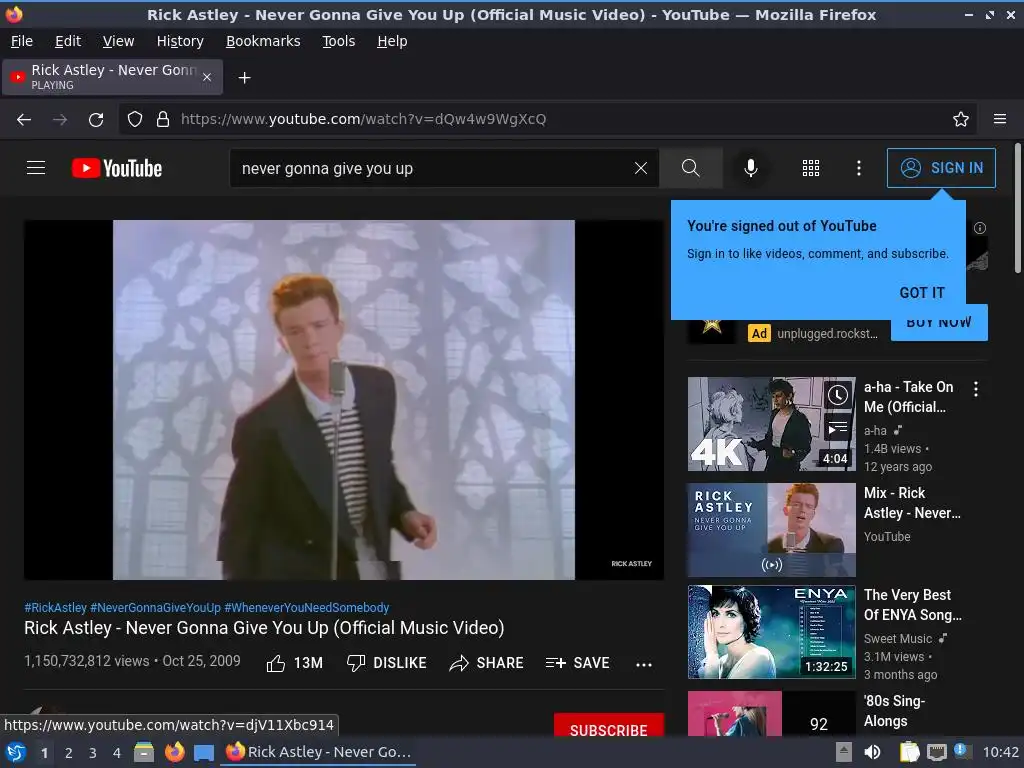Go back with the browser back arrow
The image size is (1024, 768).
click(x=24, y=120)
